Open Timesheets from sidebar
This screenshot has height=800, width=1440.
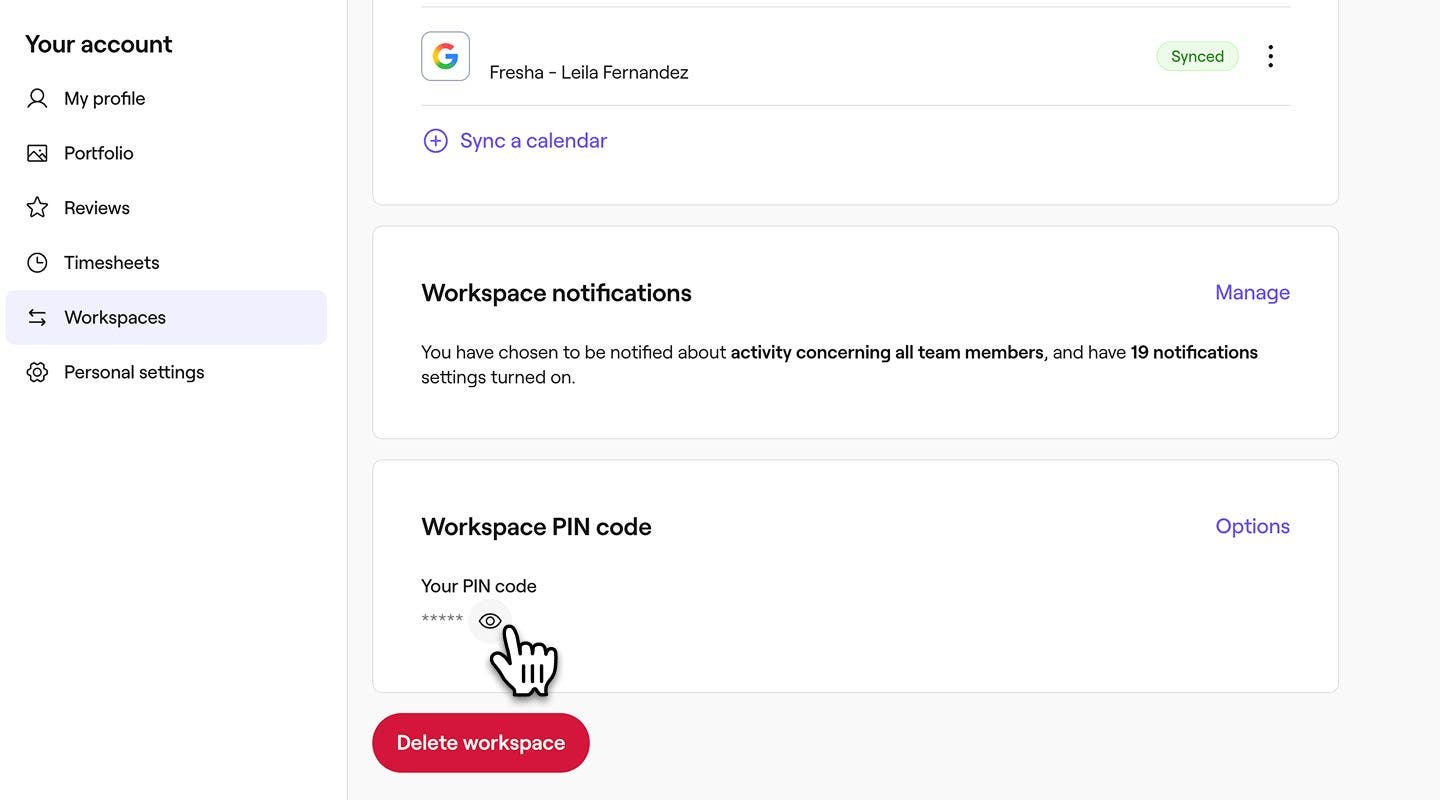pyautogui.click(x=111, y=262)
